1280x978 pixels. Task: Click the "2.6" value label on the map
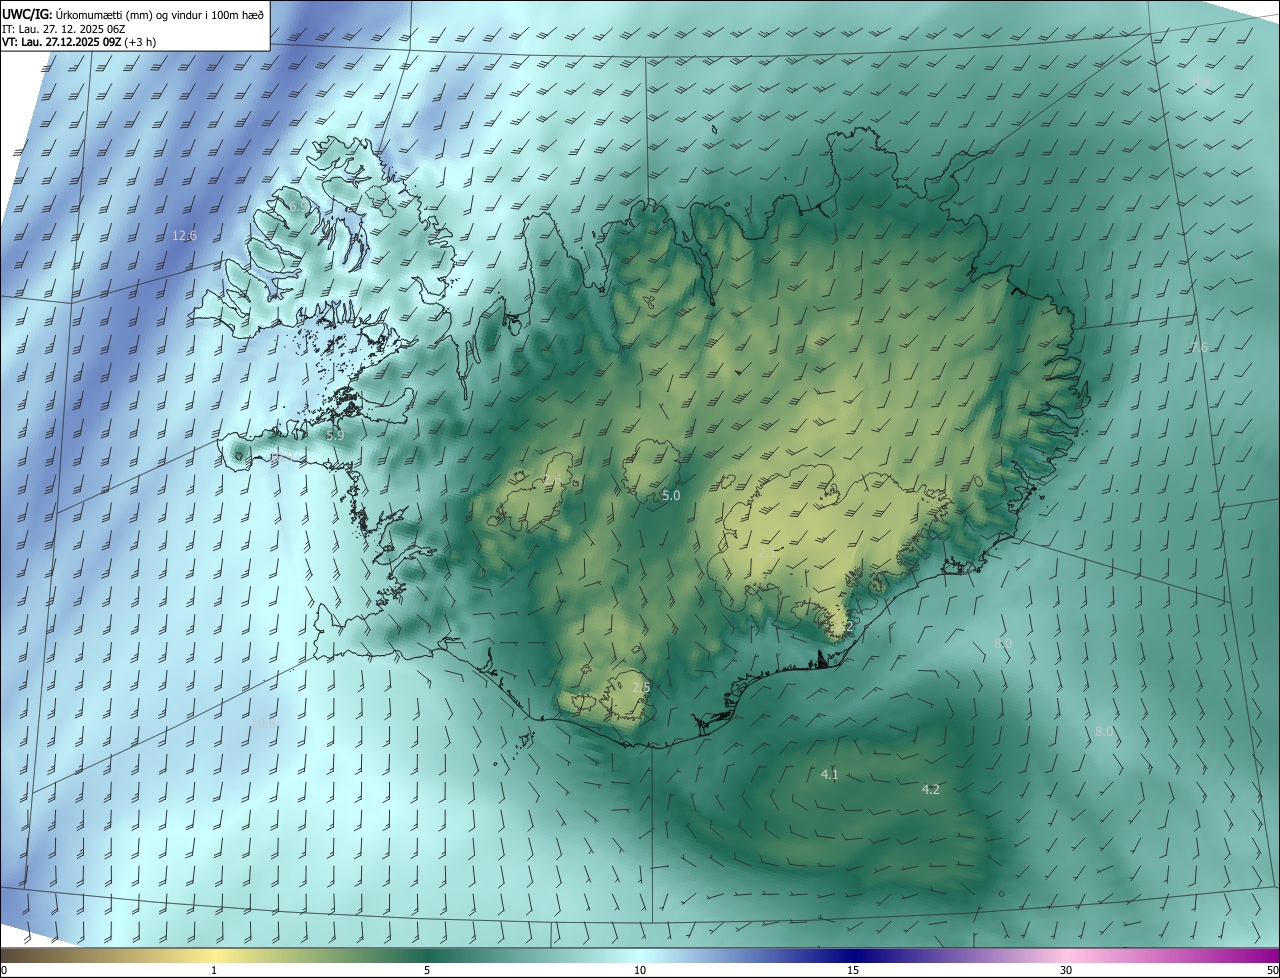[552, 481]
